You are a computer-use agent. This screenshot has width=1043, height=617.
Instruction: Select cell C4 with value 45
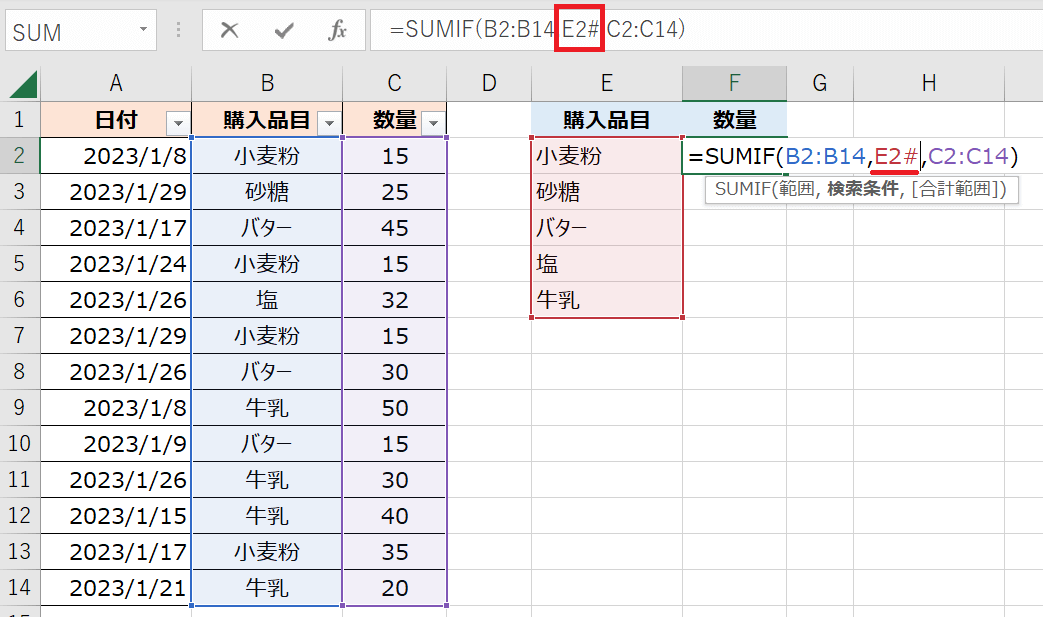(x=394, y=228)
